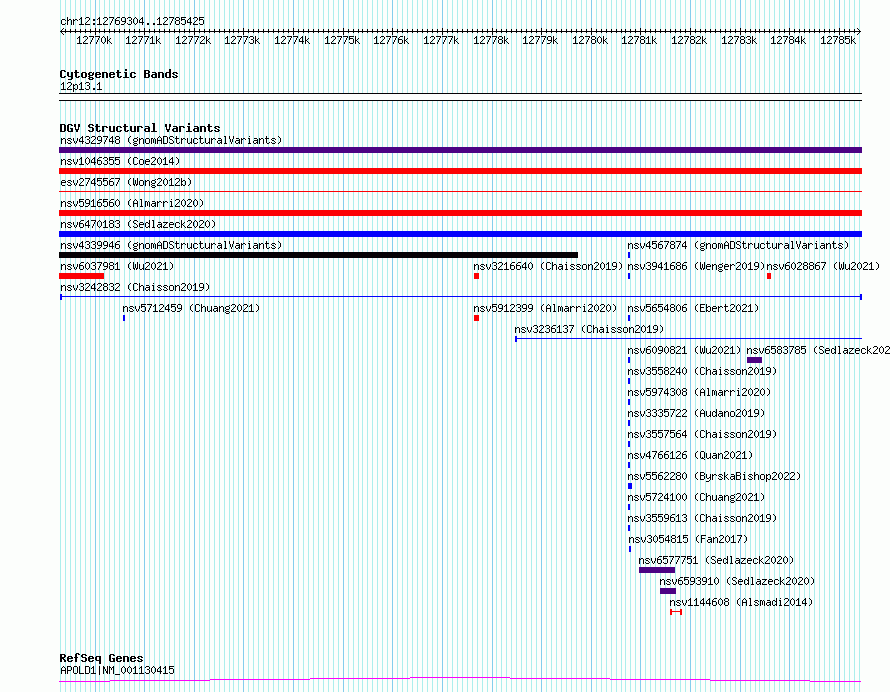
Task: Select the nsv1046355 (Coe2014) label
Action: point(120,161)
